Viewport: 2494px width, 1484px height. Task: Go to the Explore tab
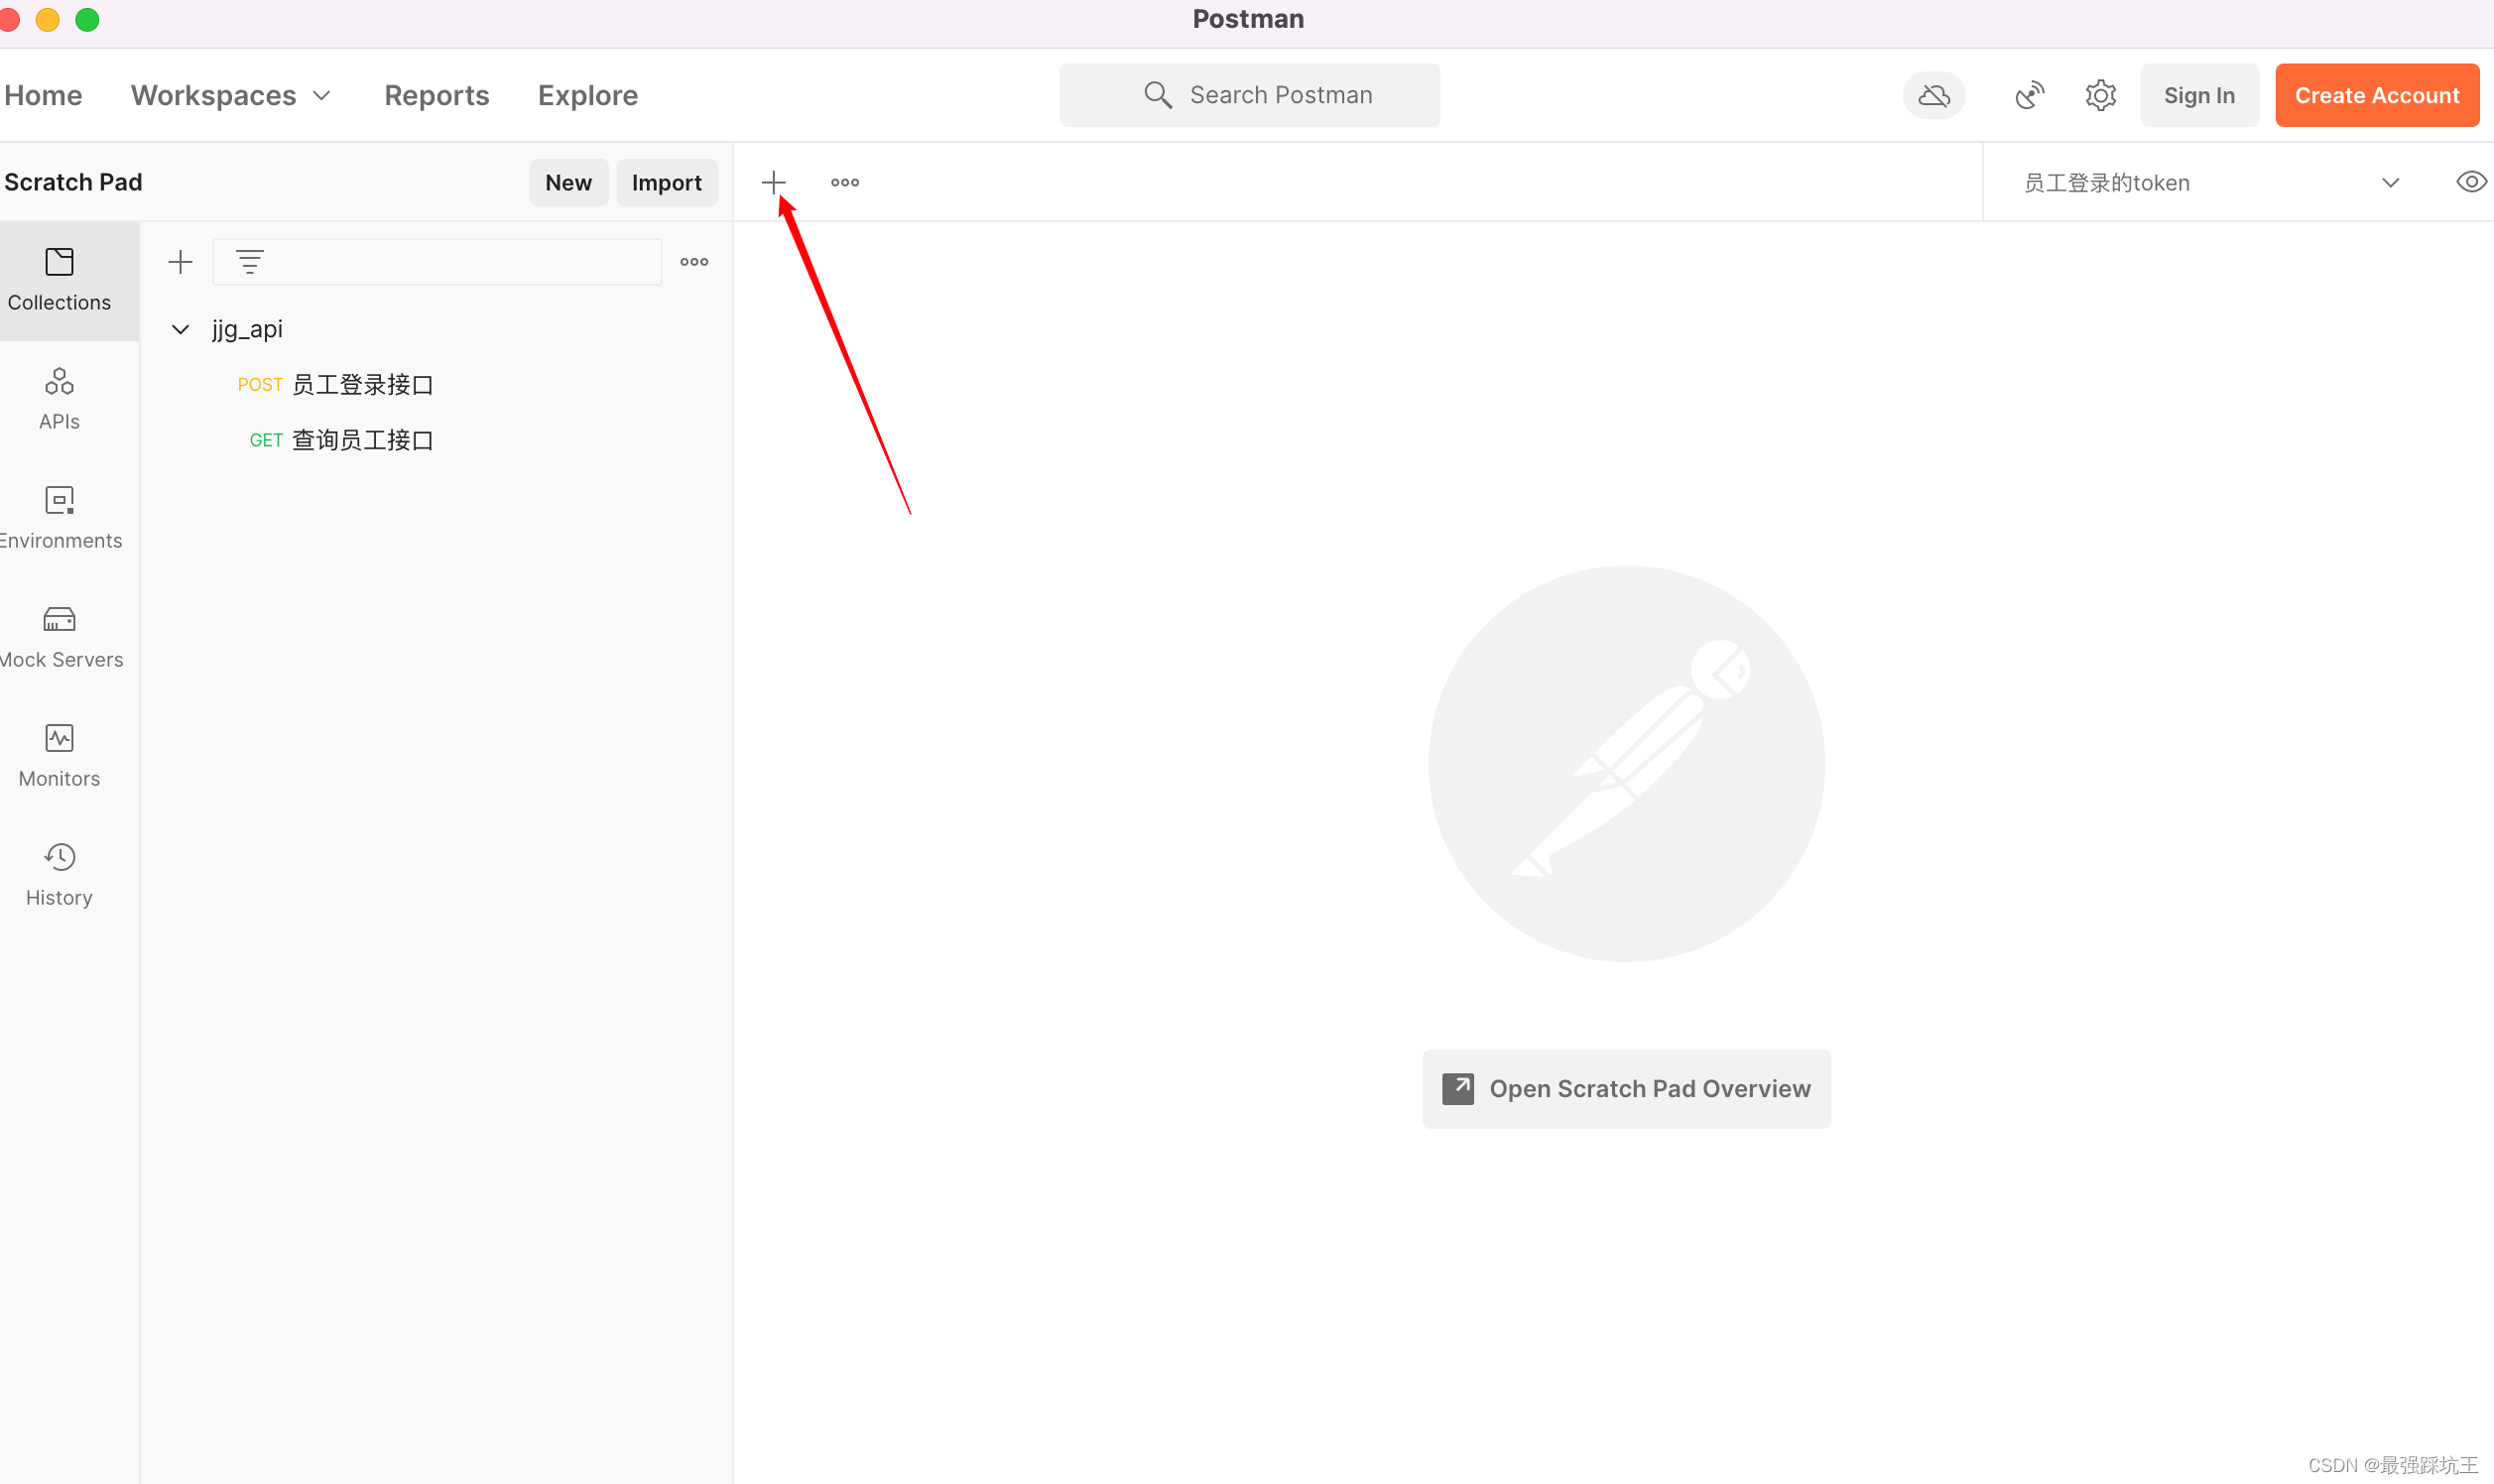(587, 95)
